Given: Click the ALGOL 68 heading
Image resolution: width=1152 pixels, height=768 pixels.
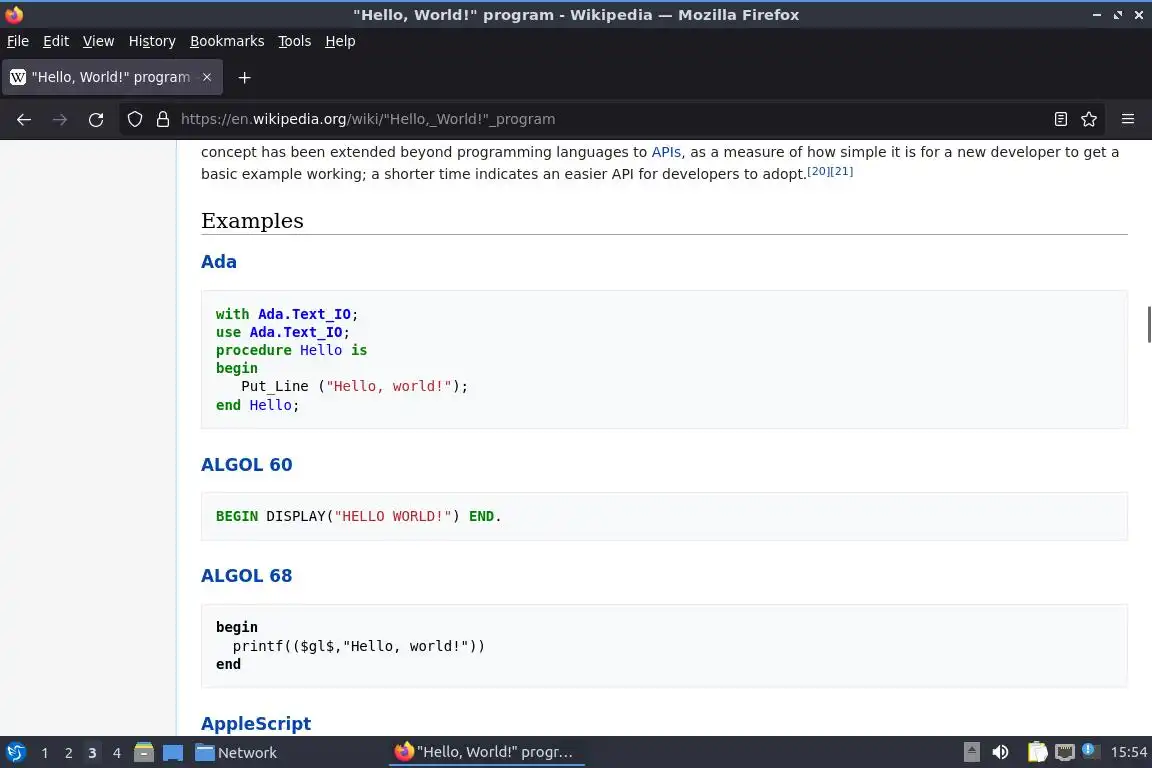Looking at the screenshot, I should coord(247,575).
